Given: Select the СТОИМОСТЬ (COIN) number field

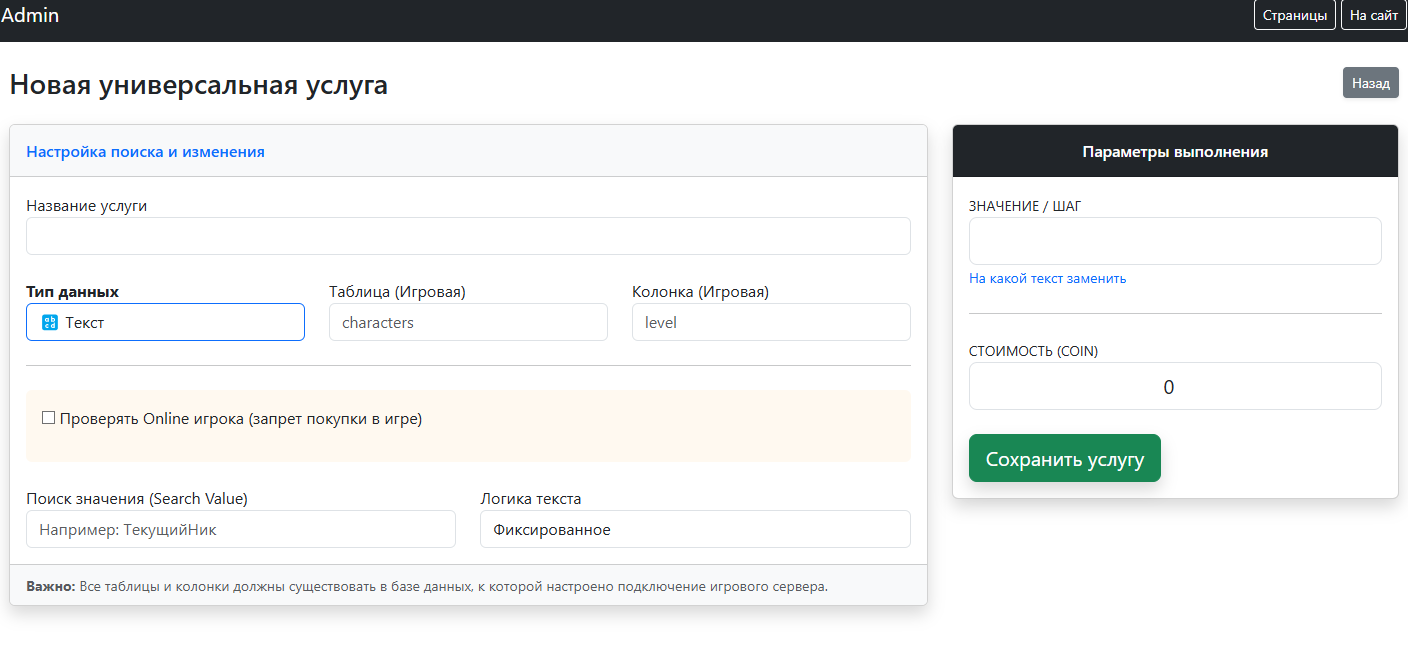Looking at the screenshot, I should click(1174, 386).
